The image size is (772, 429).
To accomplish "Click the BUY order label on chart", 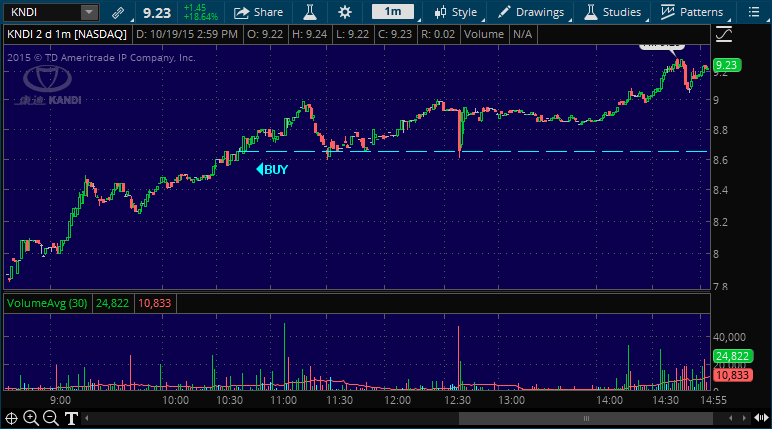I will [272, 169].
